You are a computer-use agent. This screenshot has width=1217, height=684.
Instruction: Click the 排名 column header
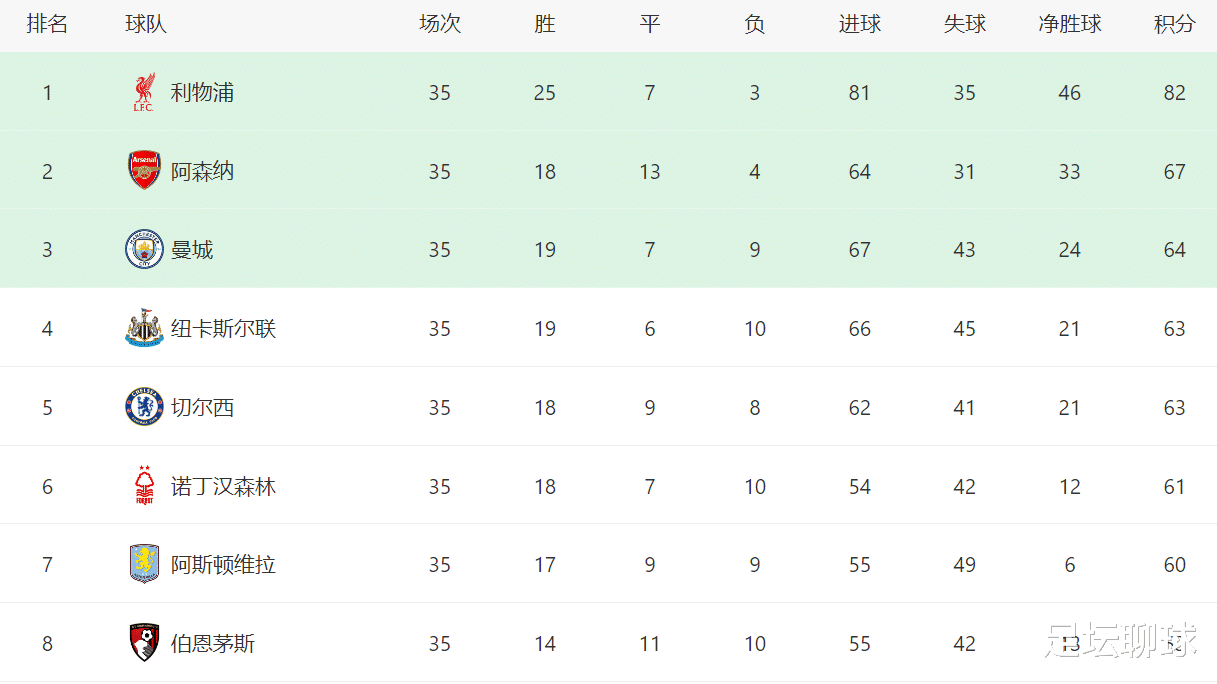pos(47,25)
